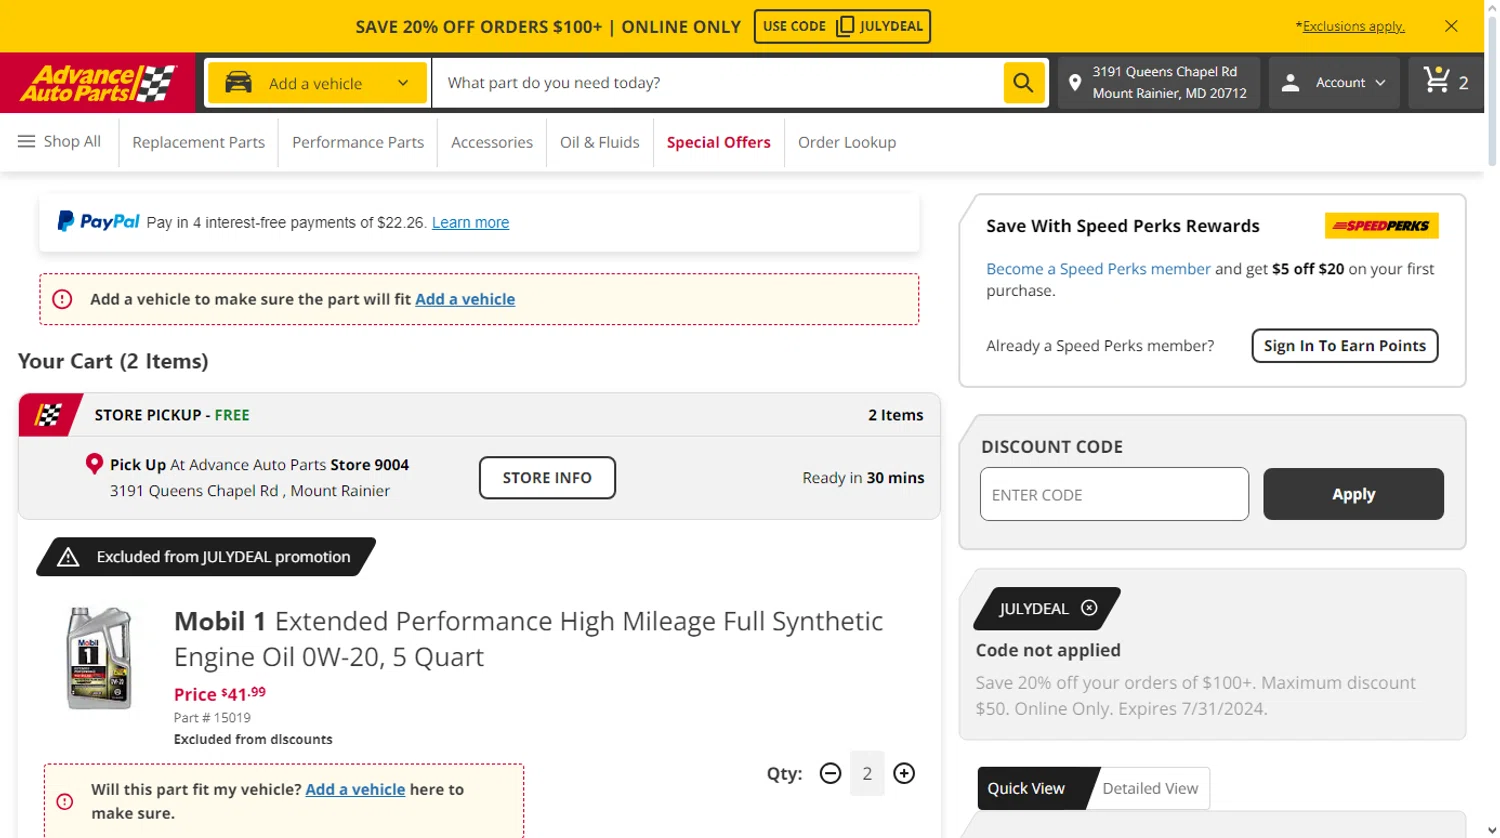Click the warning triangle on exclusion badge
Screen dimensions: 1500x838
click(x=68, y=557)
